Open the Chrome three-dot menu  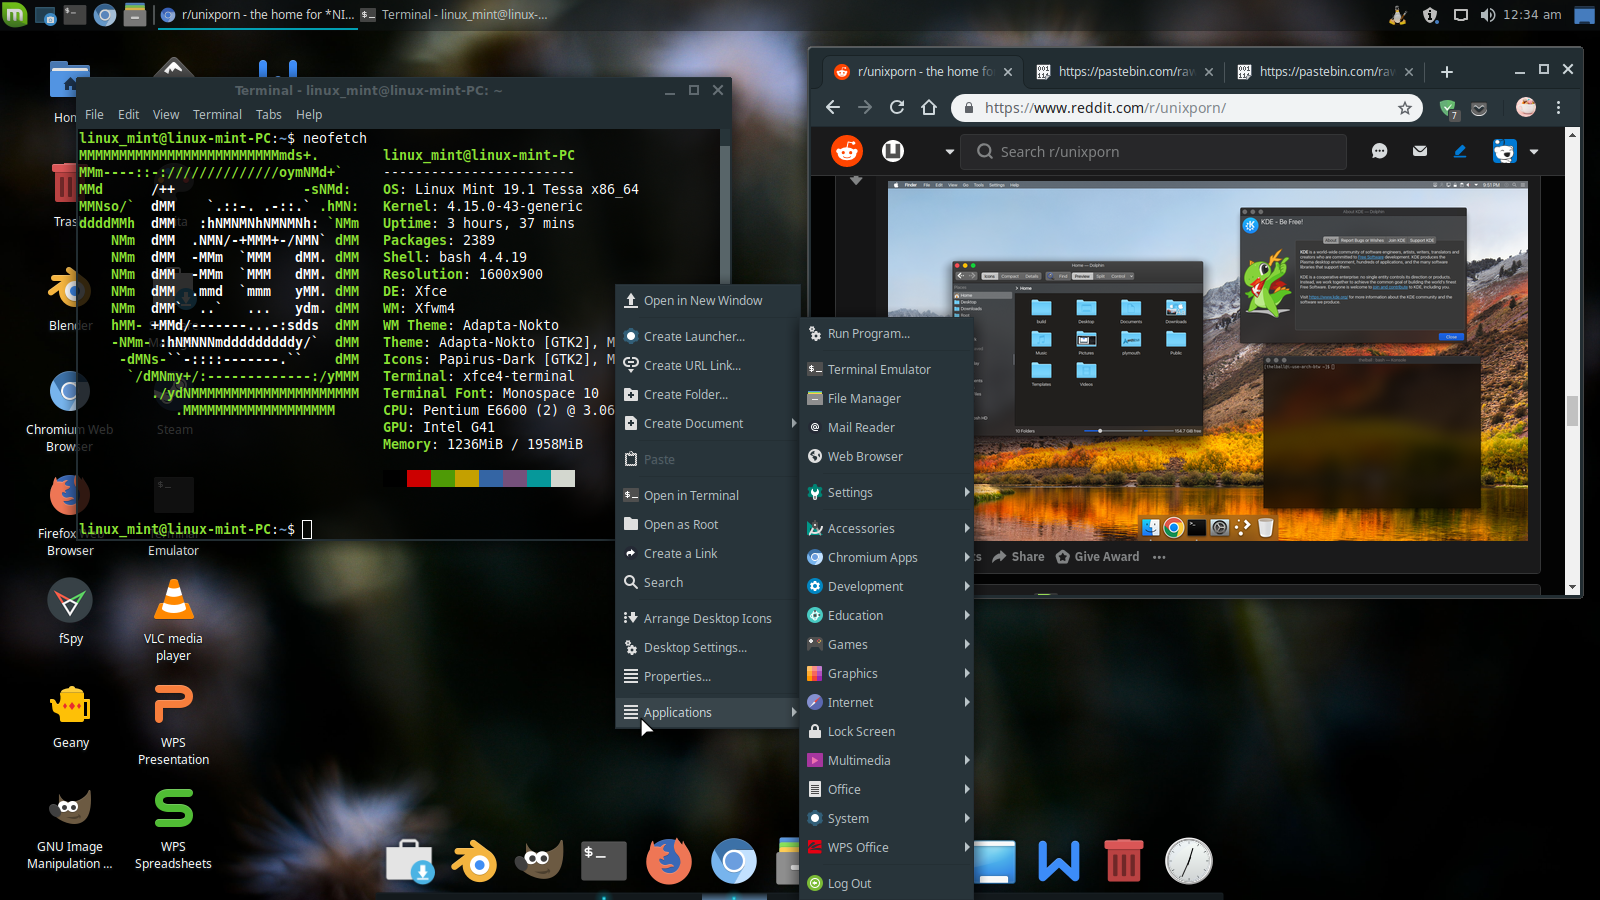(1558, 108)
